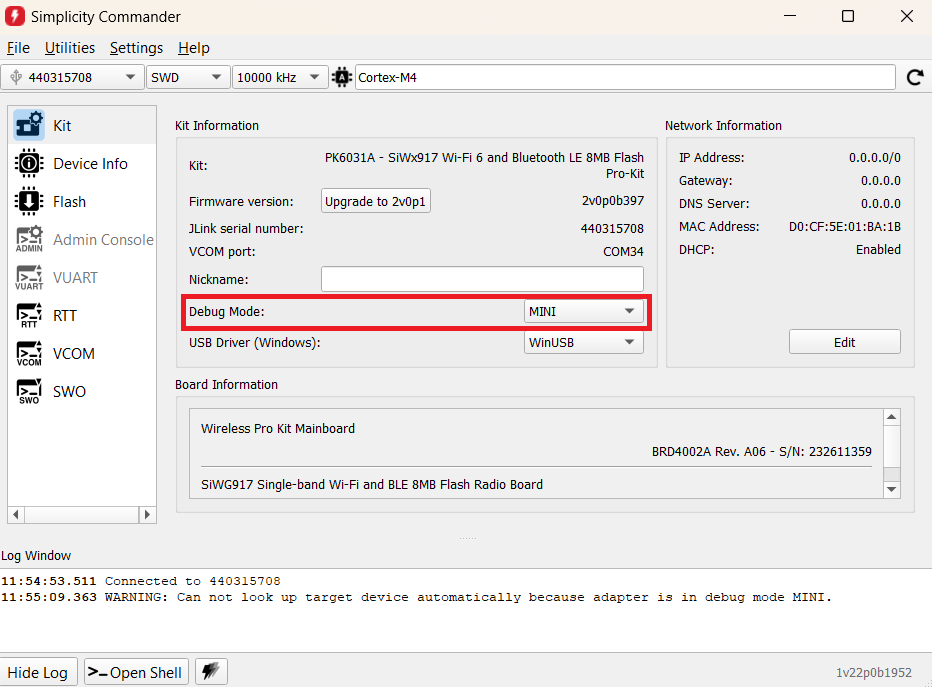Click the refresh device icon
Screen dimensions: 932x687
[914, 77]
